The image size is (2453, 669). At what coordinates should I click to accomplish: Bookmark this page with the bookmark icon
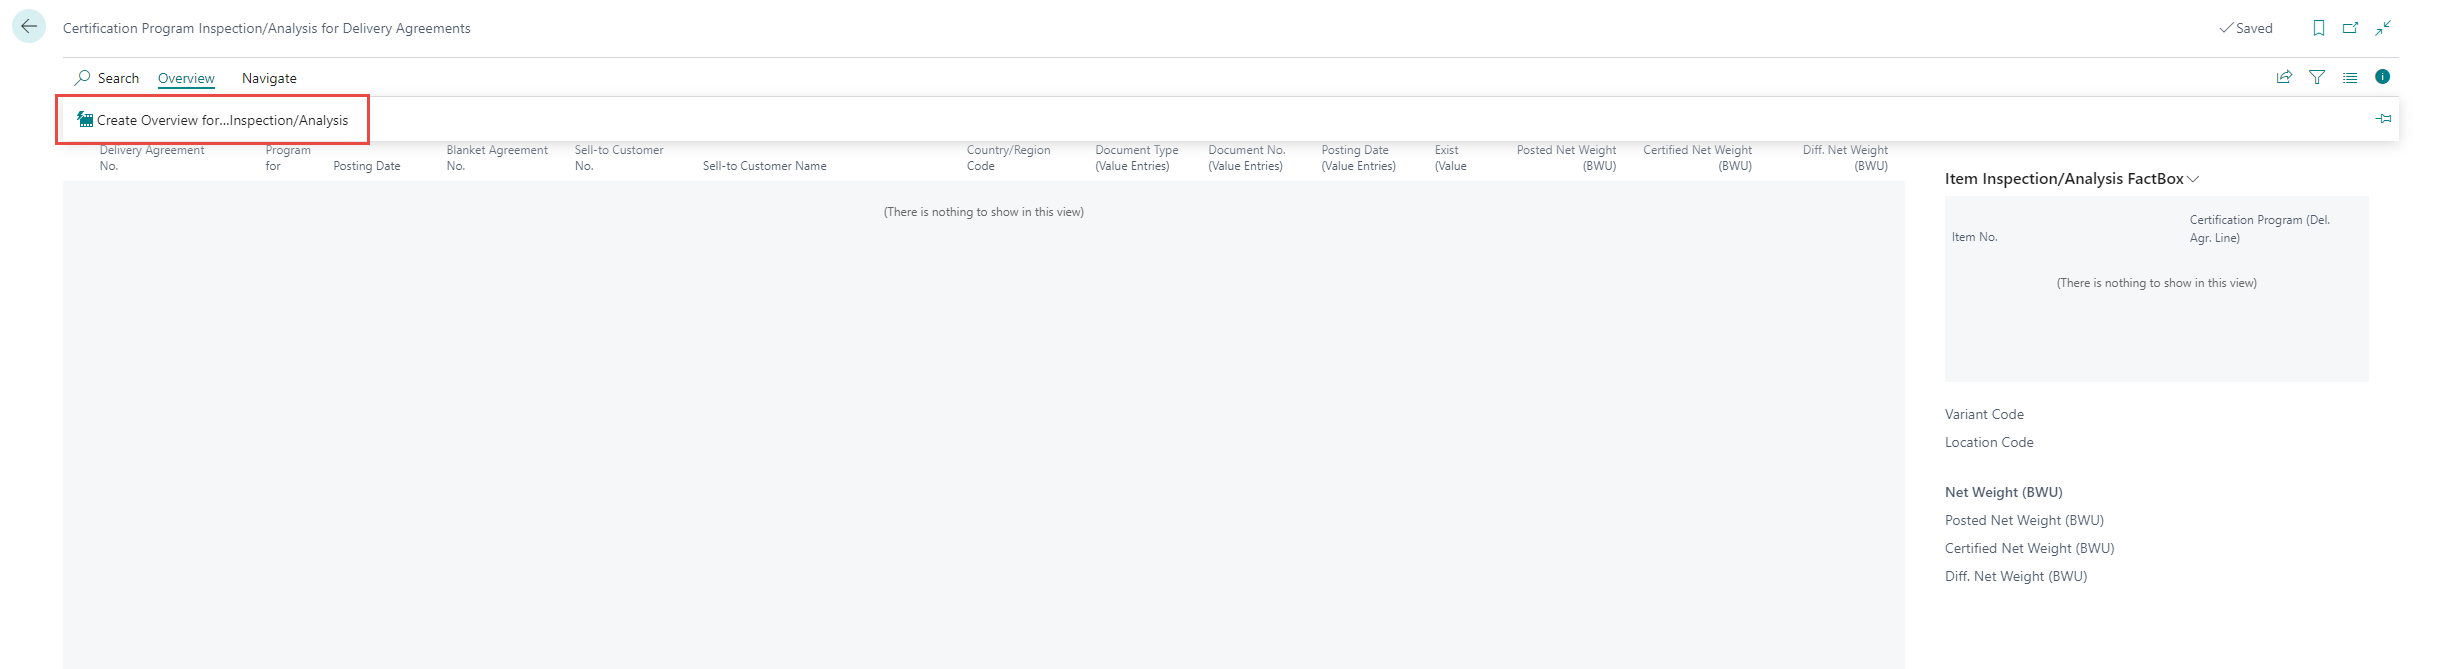tap(2318, 28)
